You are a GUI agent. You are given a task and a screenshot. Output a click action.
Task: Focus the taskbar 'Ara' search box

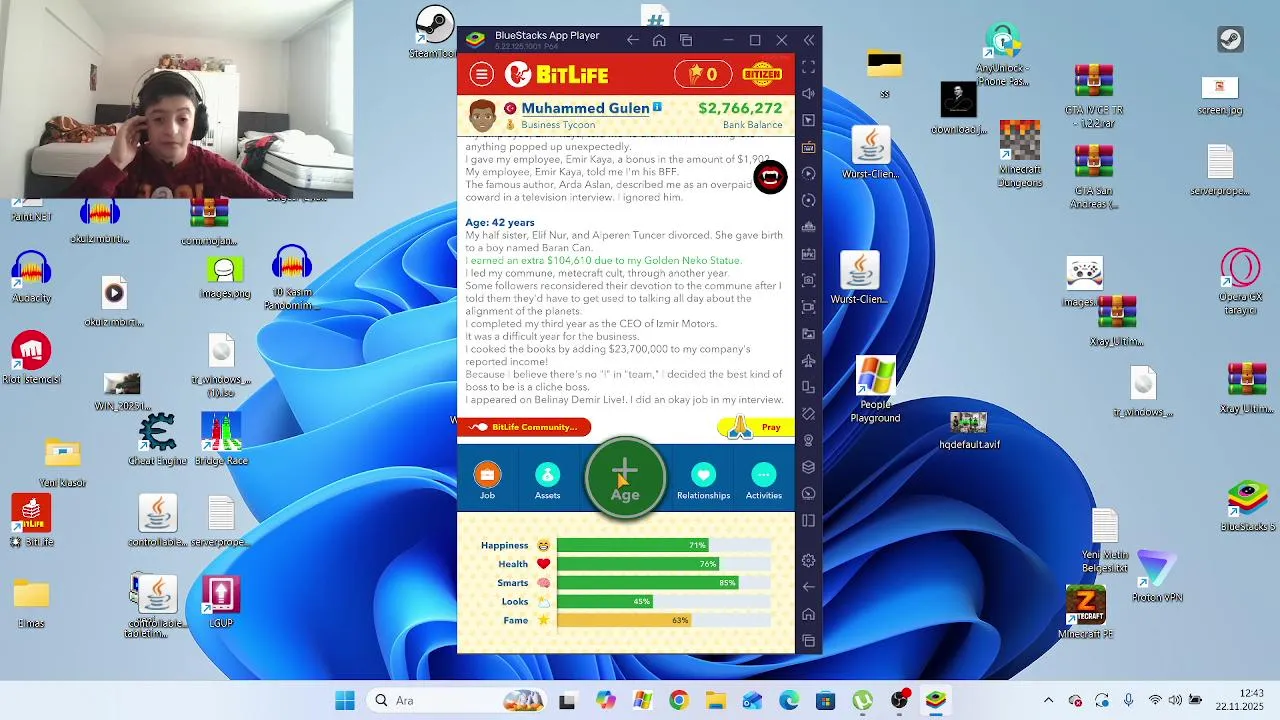pyautogui.click(x=455, y=700)
